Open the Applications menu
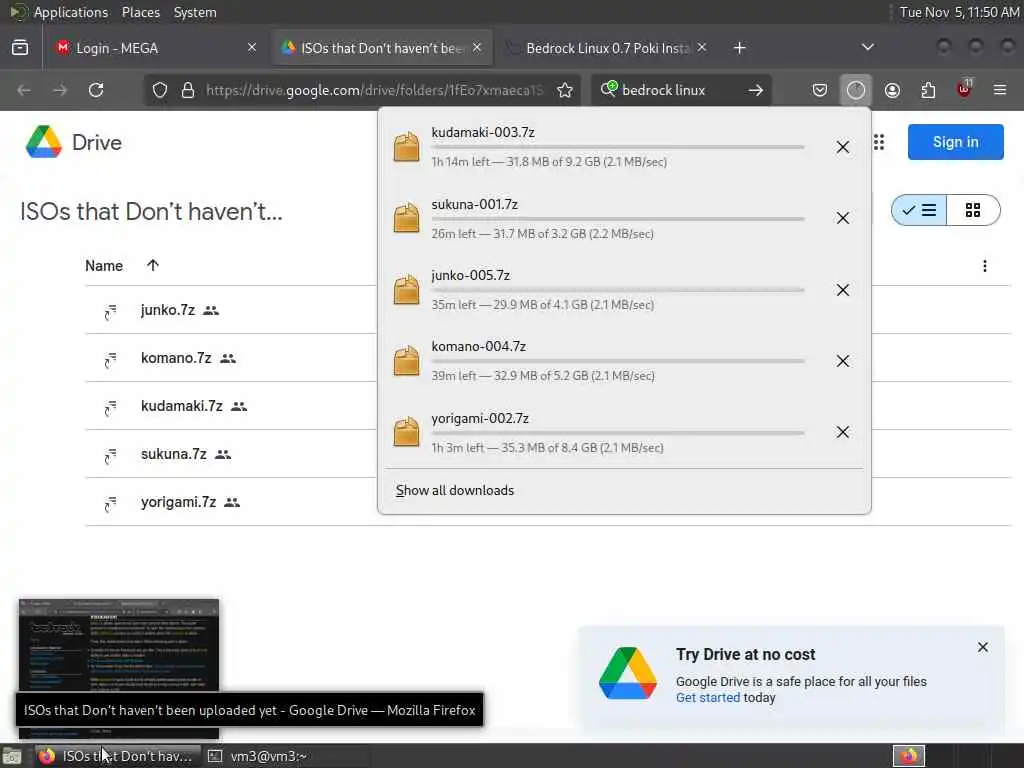The image size is (1024, 768). pos(71,12)
